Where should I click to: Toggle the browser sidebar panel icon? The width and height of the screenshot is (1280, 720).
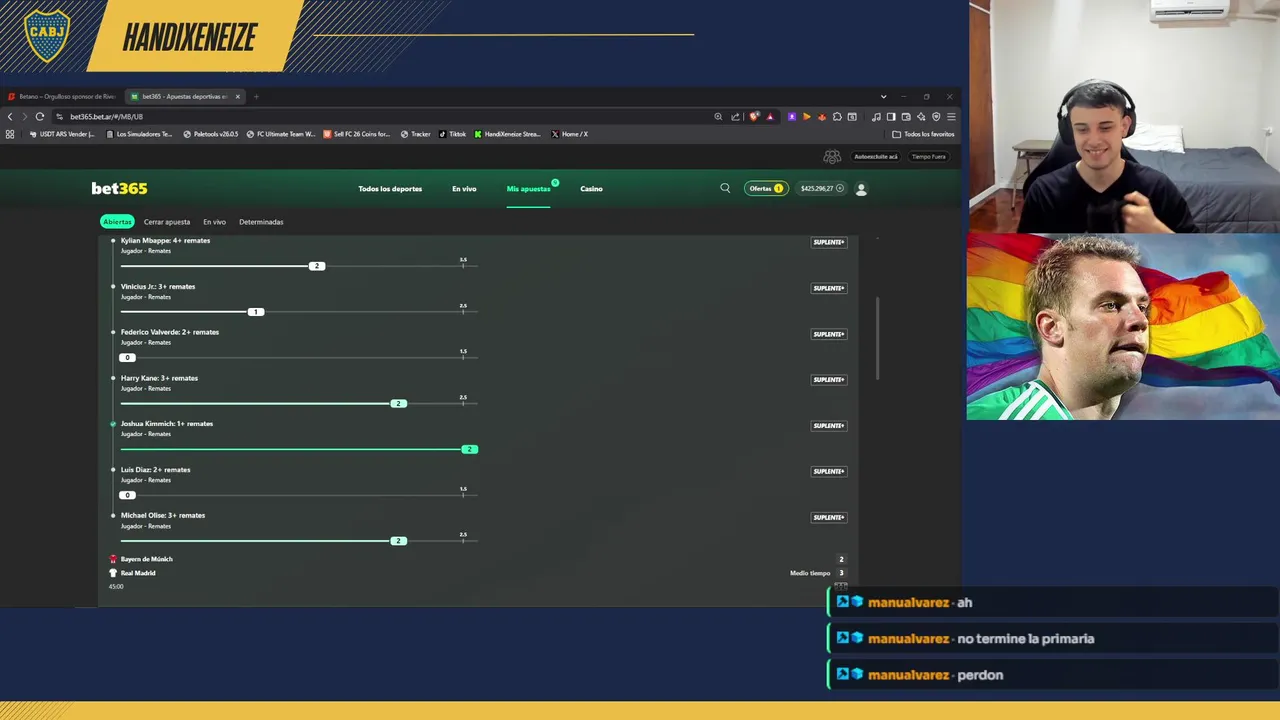click(x=891, y=117)
